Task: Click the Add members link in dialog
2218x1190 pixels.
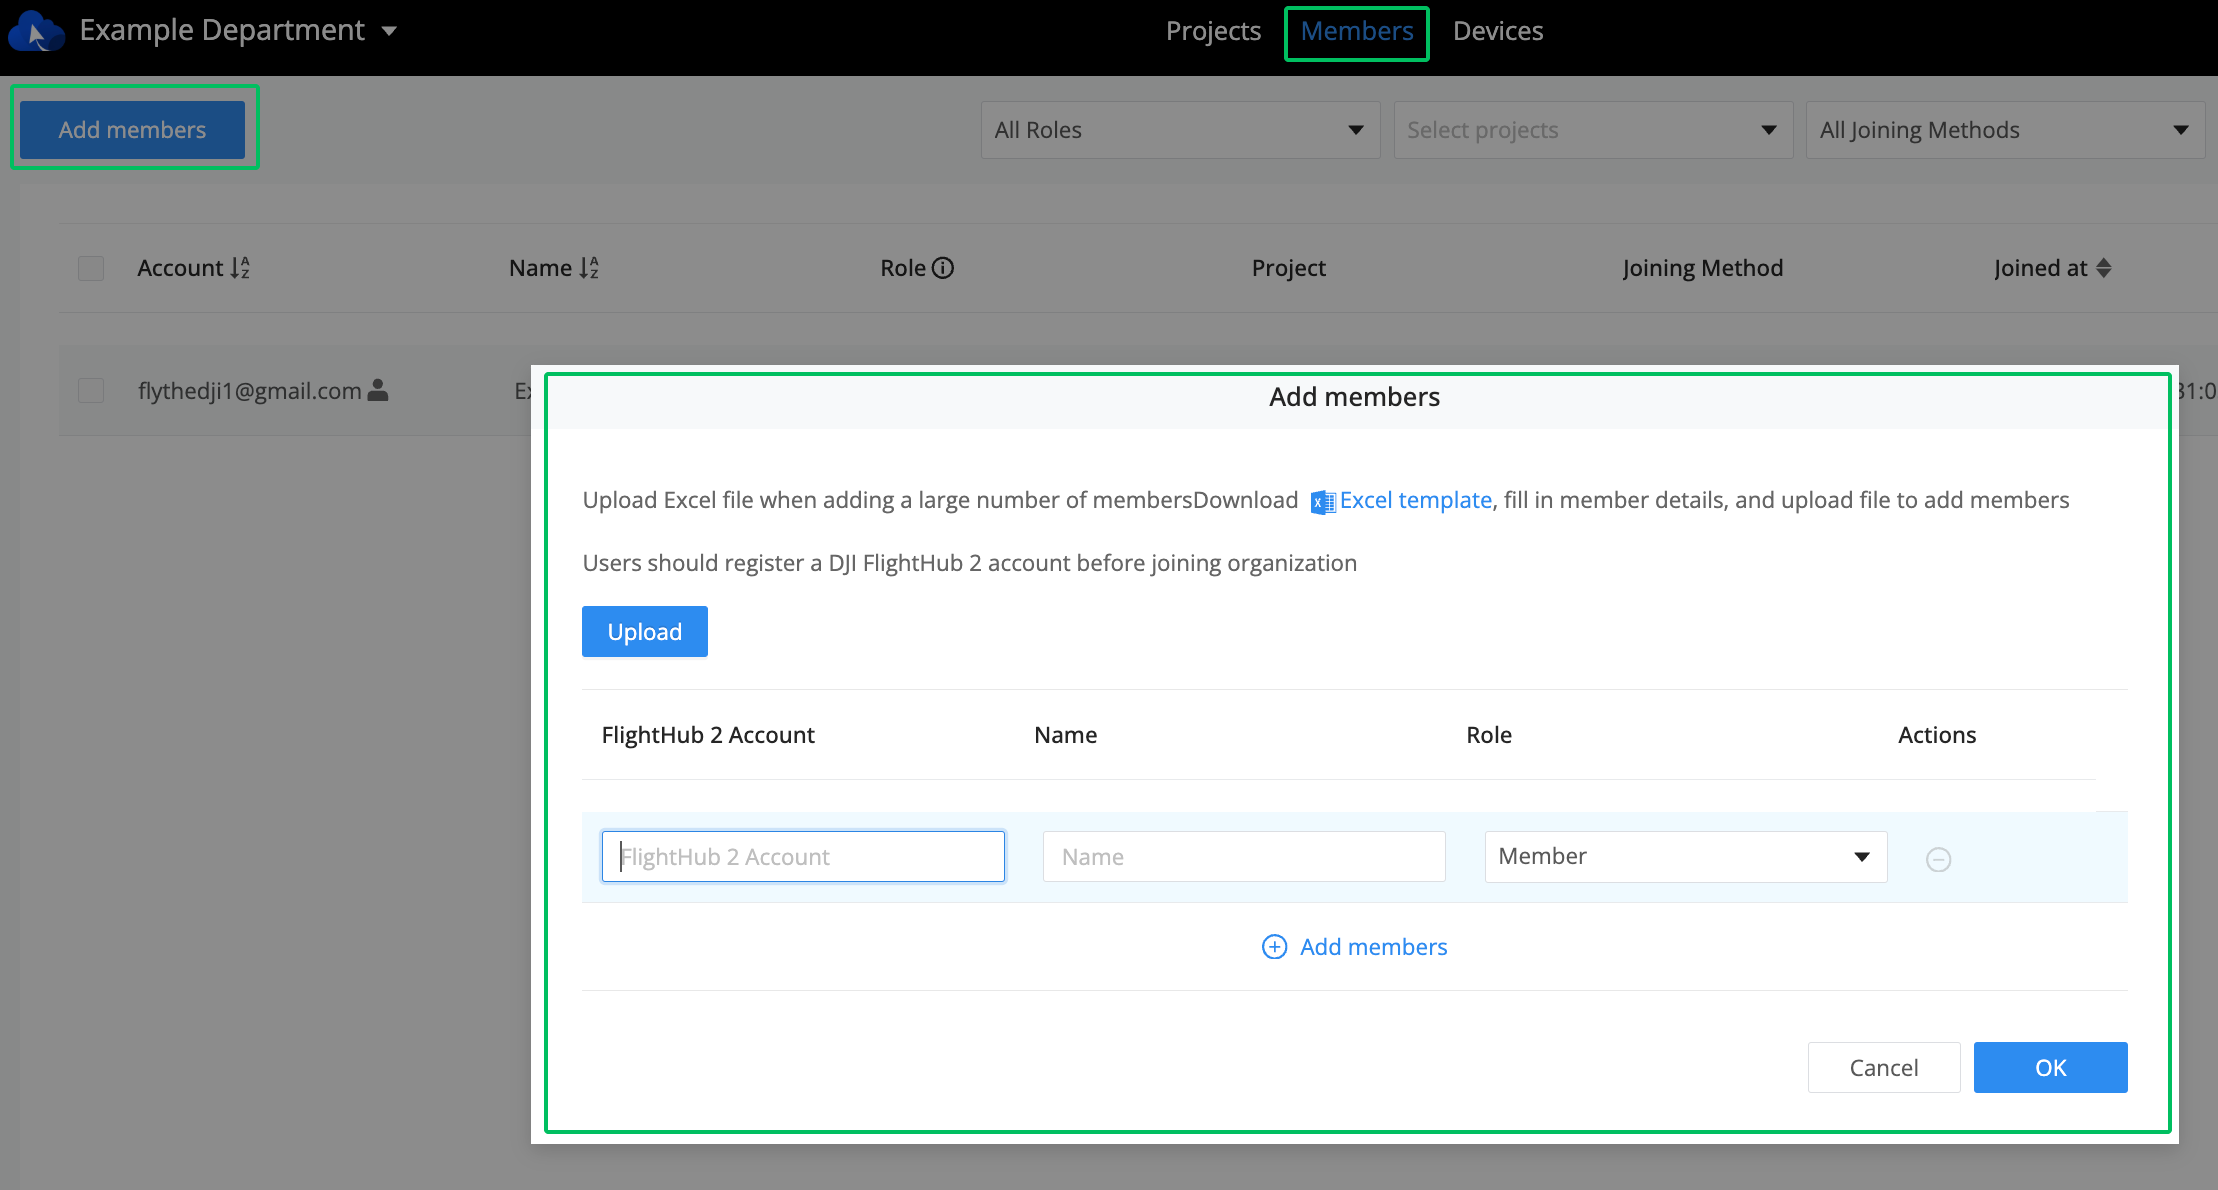Action: click(1373, 947)
